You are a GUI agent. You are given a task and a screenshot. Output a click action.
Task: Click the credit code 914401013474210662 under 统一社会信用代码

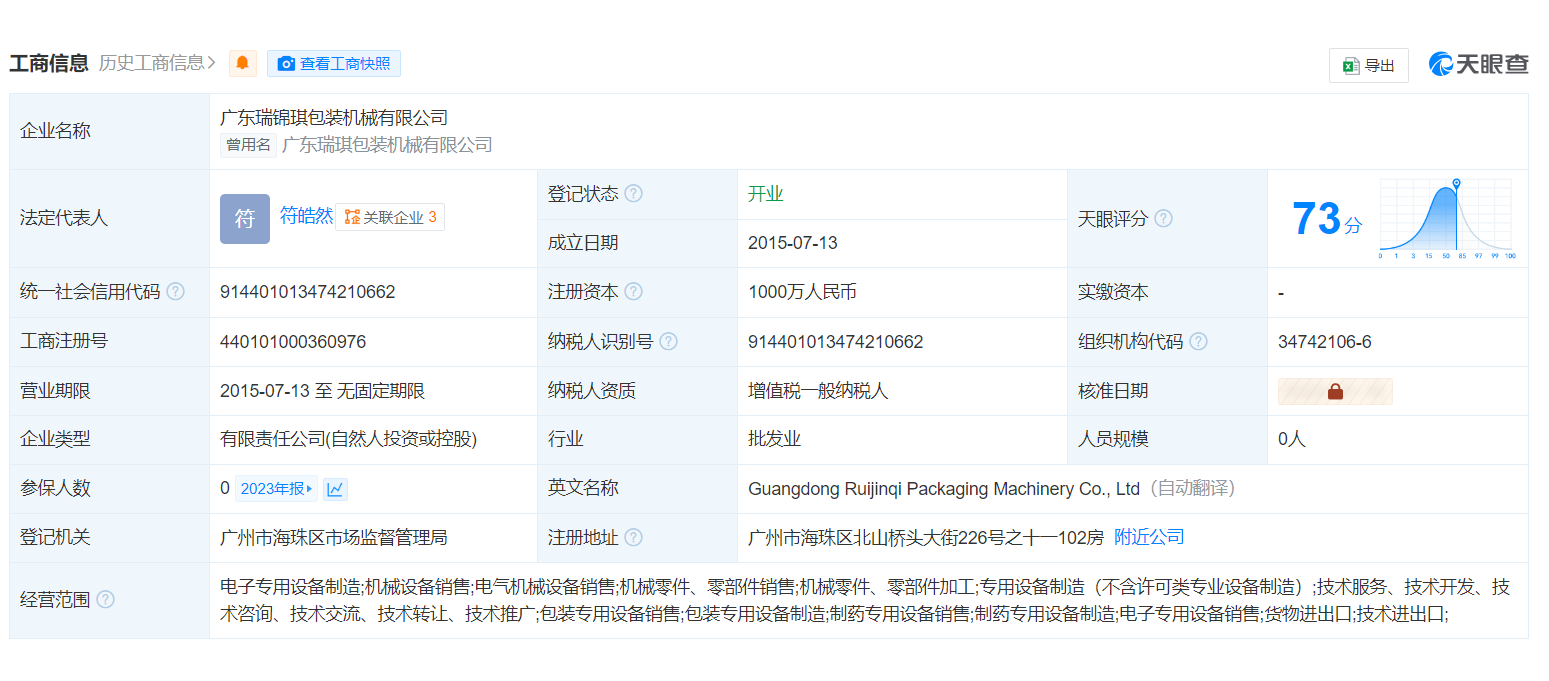(x=308, y=292)
